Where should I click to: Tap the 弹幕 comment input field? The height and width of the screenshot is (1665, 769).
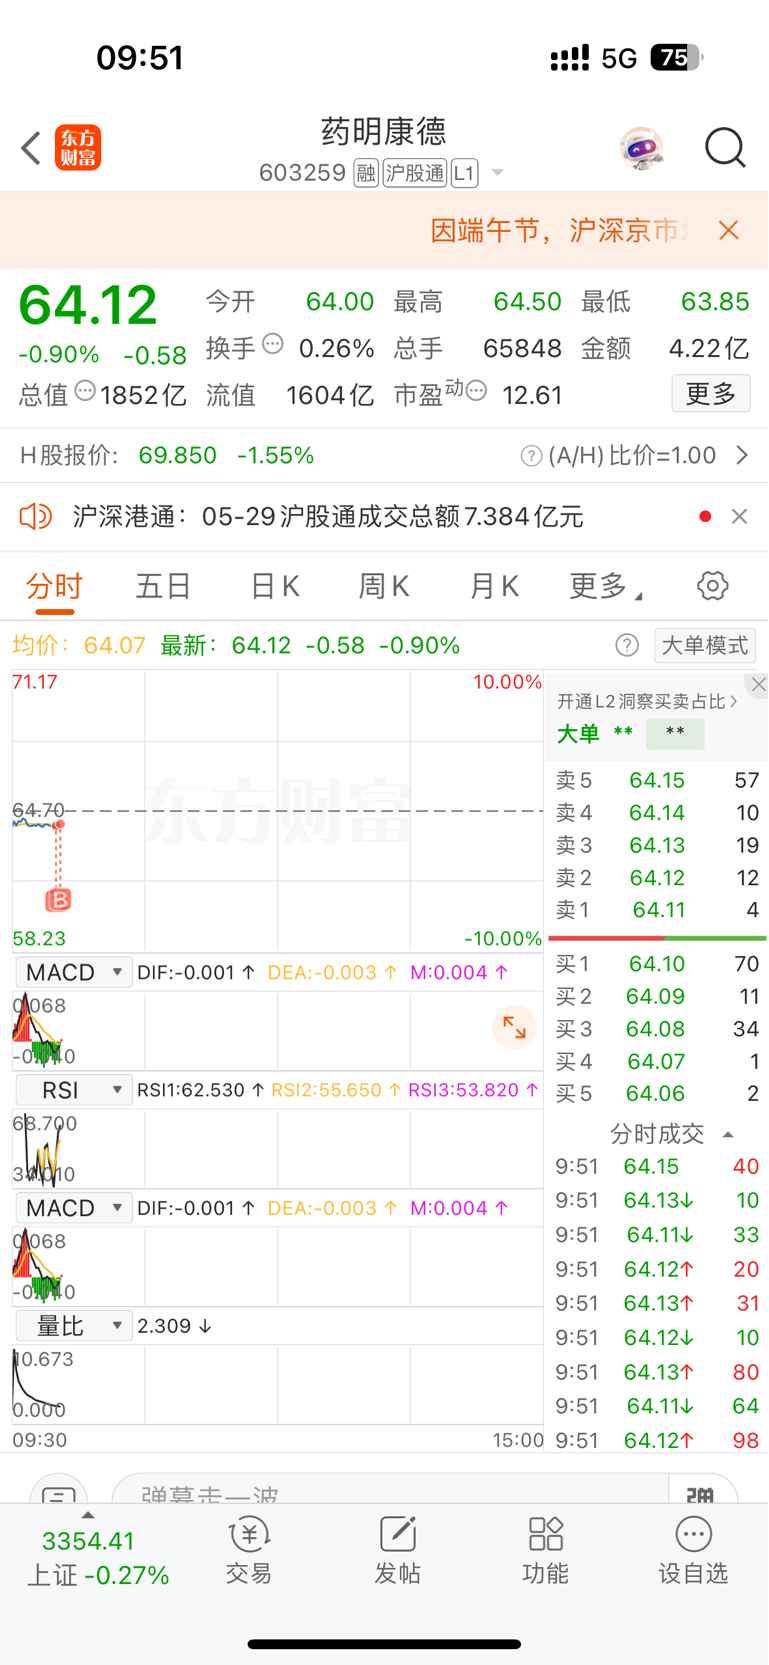[389, 1490]
